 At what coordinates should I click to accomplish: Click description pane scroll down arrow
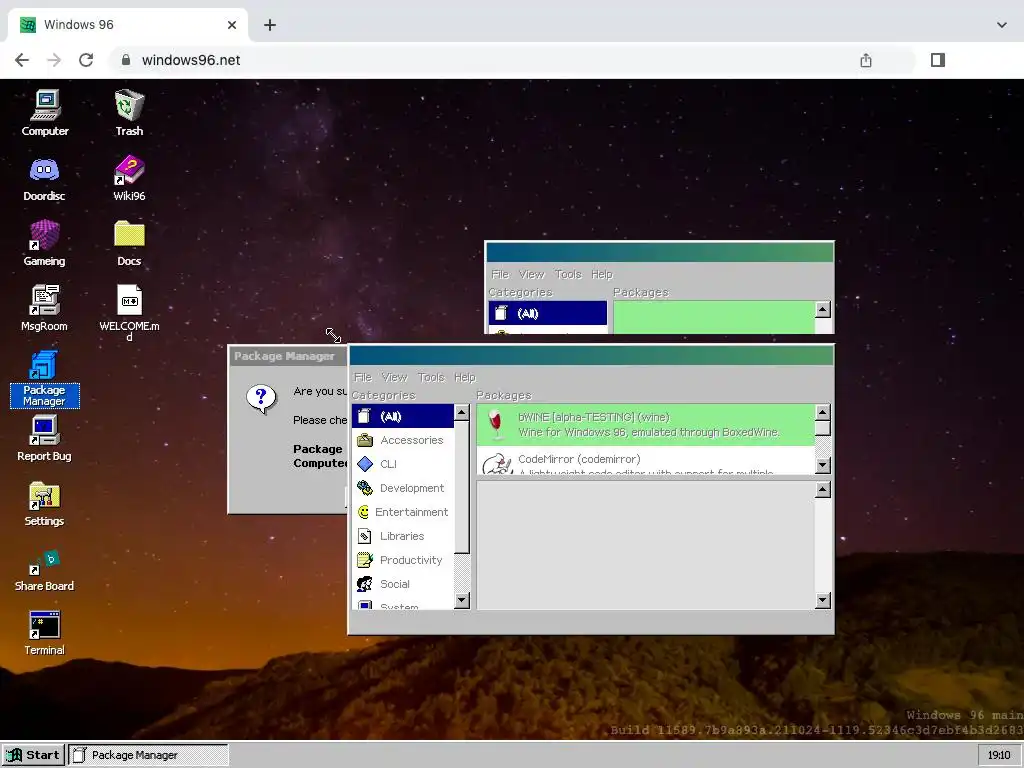click(823, 600)
